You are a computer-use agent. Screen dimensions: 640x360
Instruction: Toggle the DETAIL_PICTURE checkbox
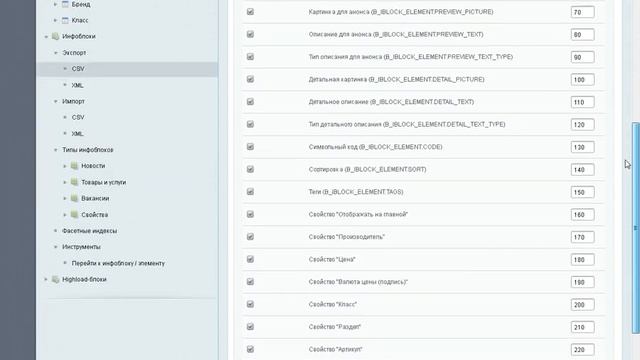[250, 79]
